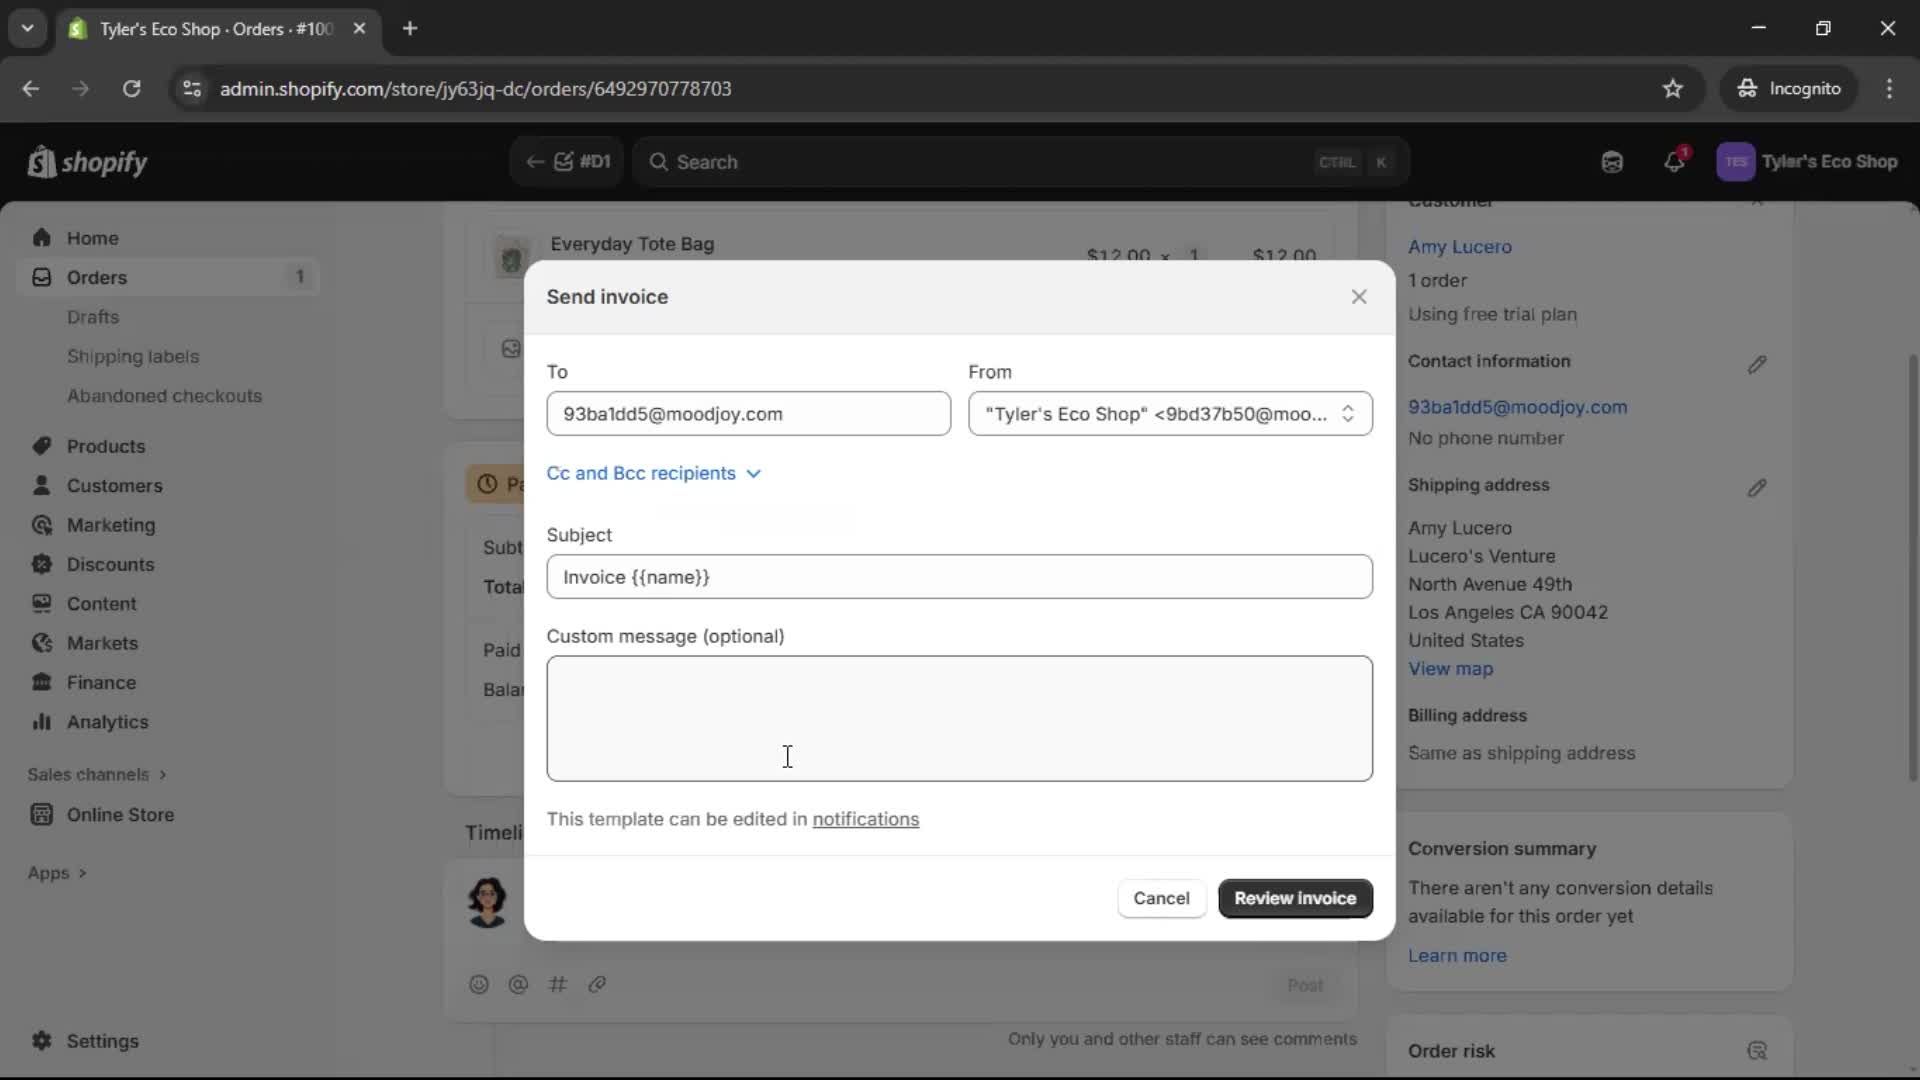The height and width of the screenshot is (1080, 1920).
Task: Open the Order risk indicator icon
Action: (1758, 1051)
